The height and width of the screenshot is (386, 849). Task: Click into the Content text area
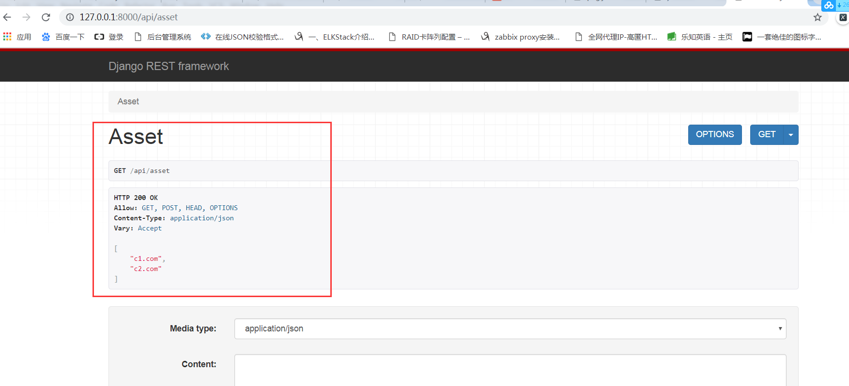(x=510, y=370)
